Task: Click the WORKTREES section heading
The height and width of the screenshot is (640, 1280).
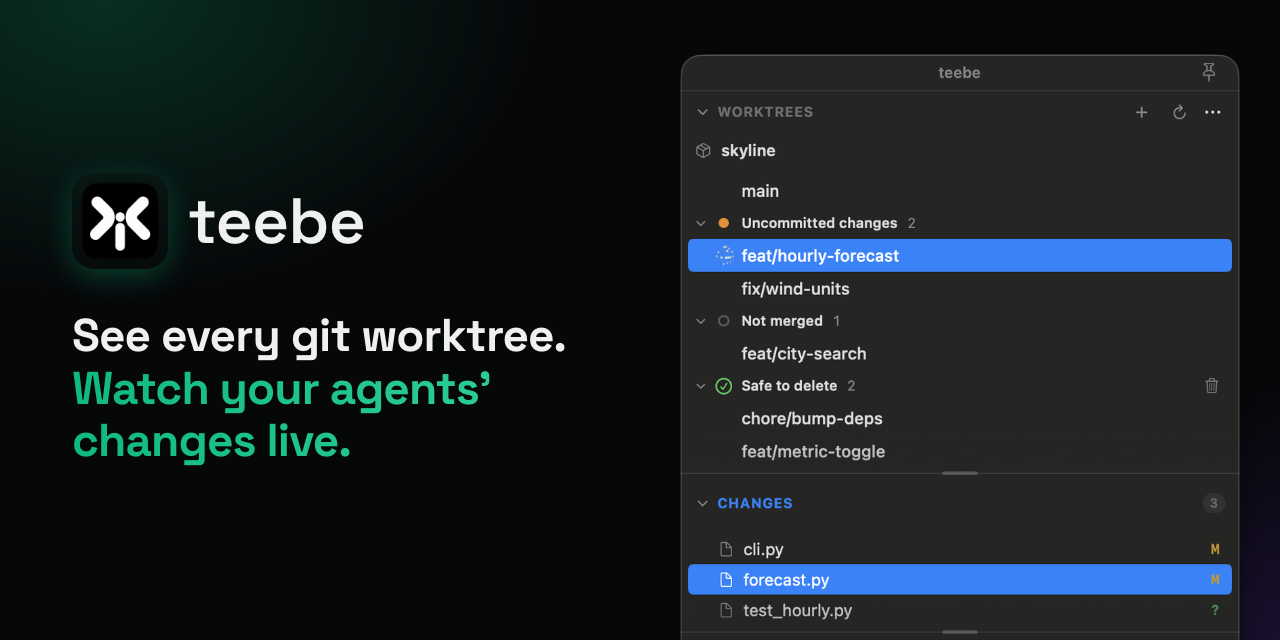Action: pyautogui.click(x=765, y=112)
